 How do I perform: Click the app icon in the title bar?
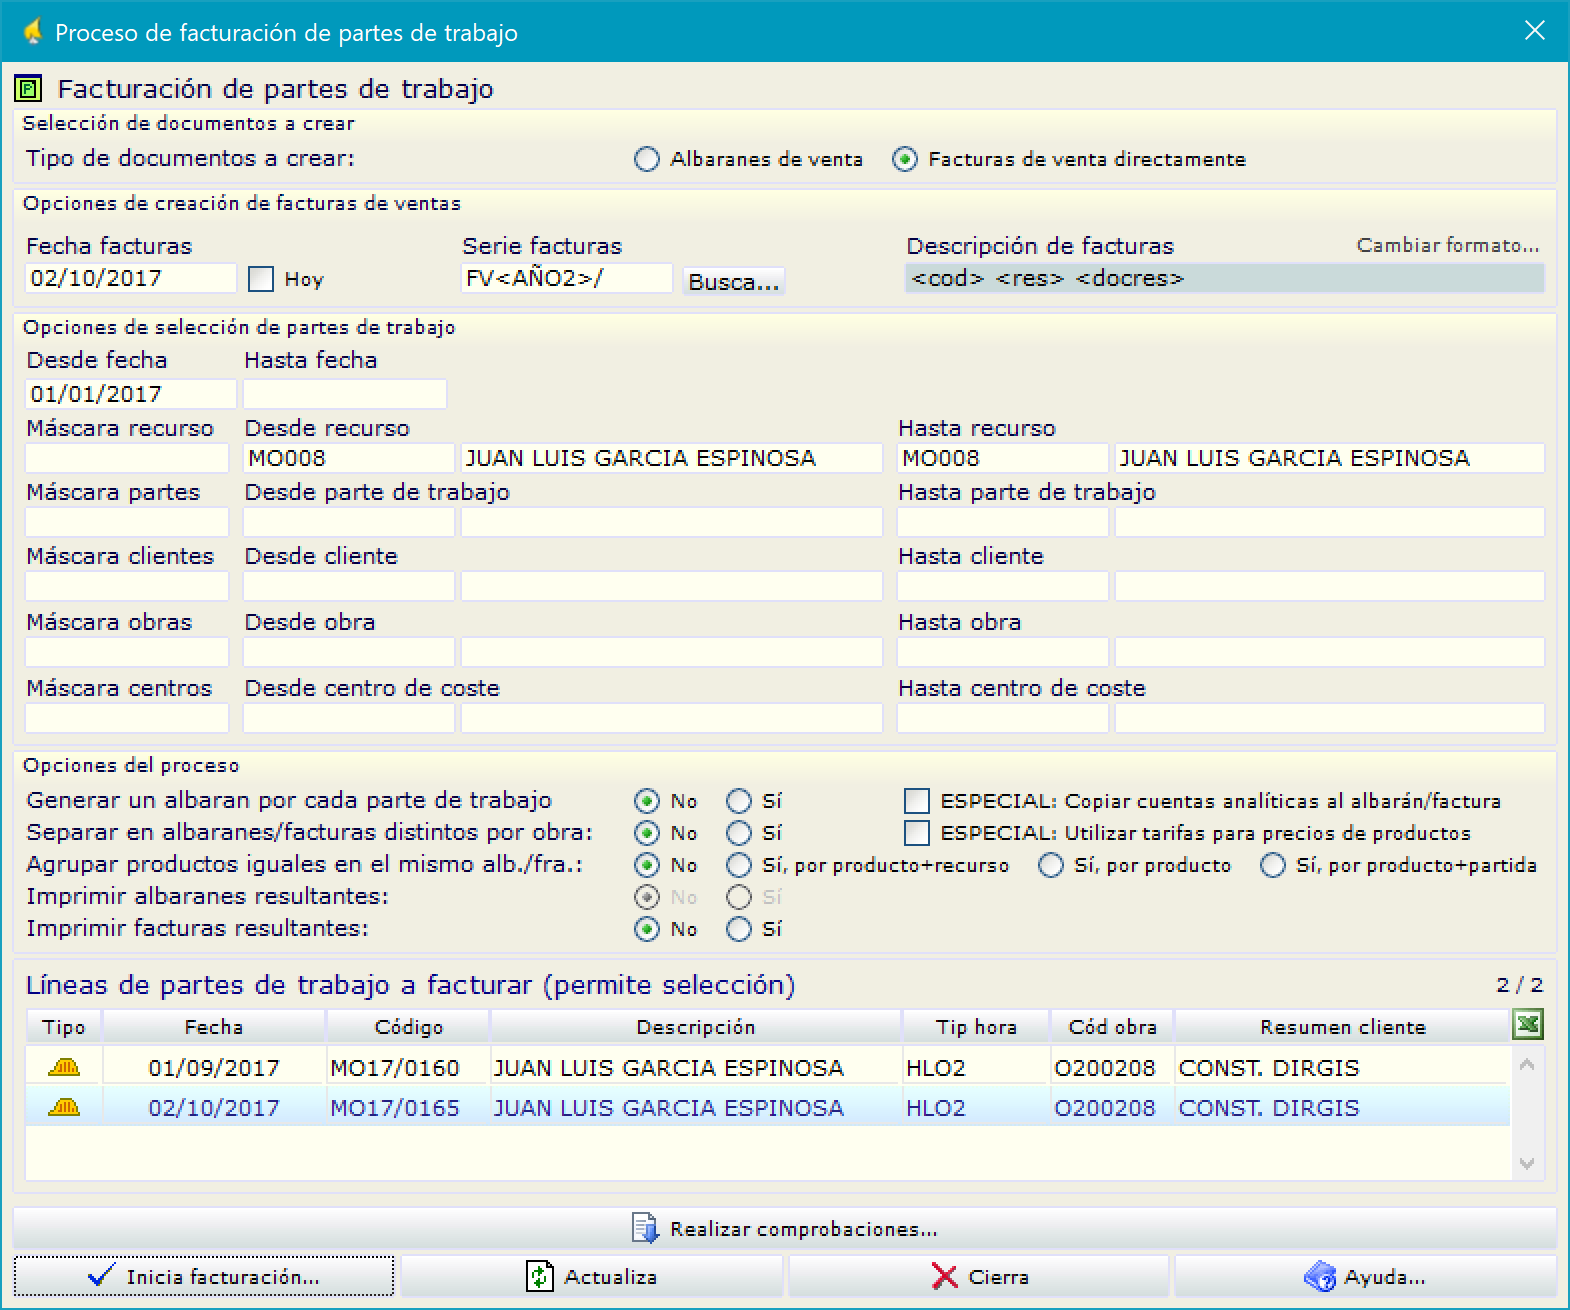pos(33,31)
